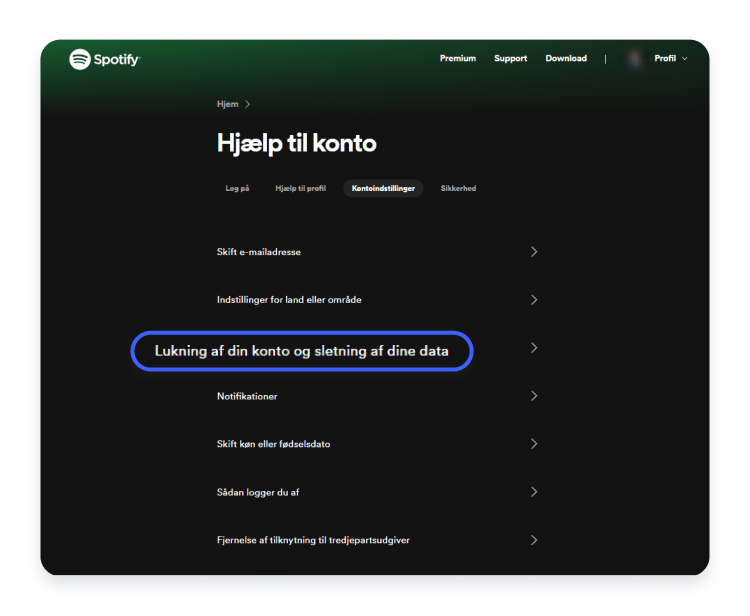Open Skift e-mailadresse article
Screen dimensions: 750x616
[259, 252]
